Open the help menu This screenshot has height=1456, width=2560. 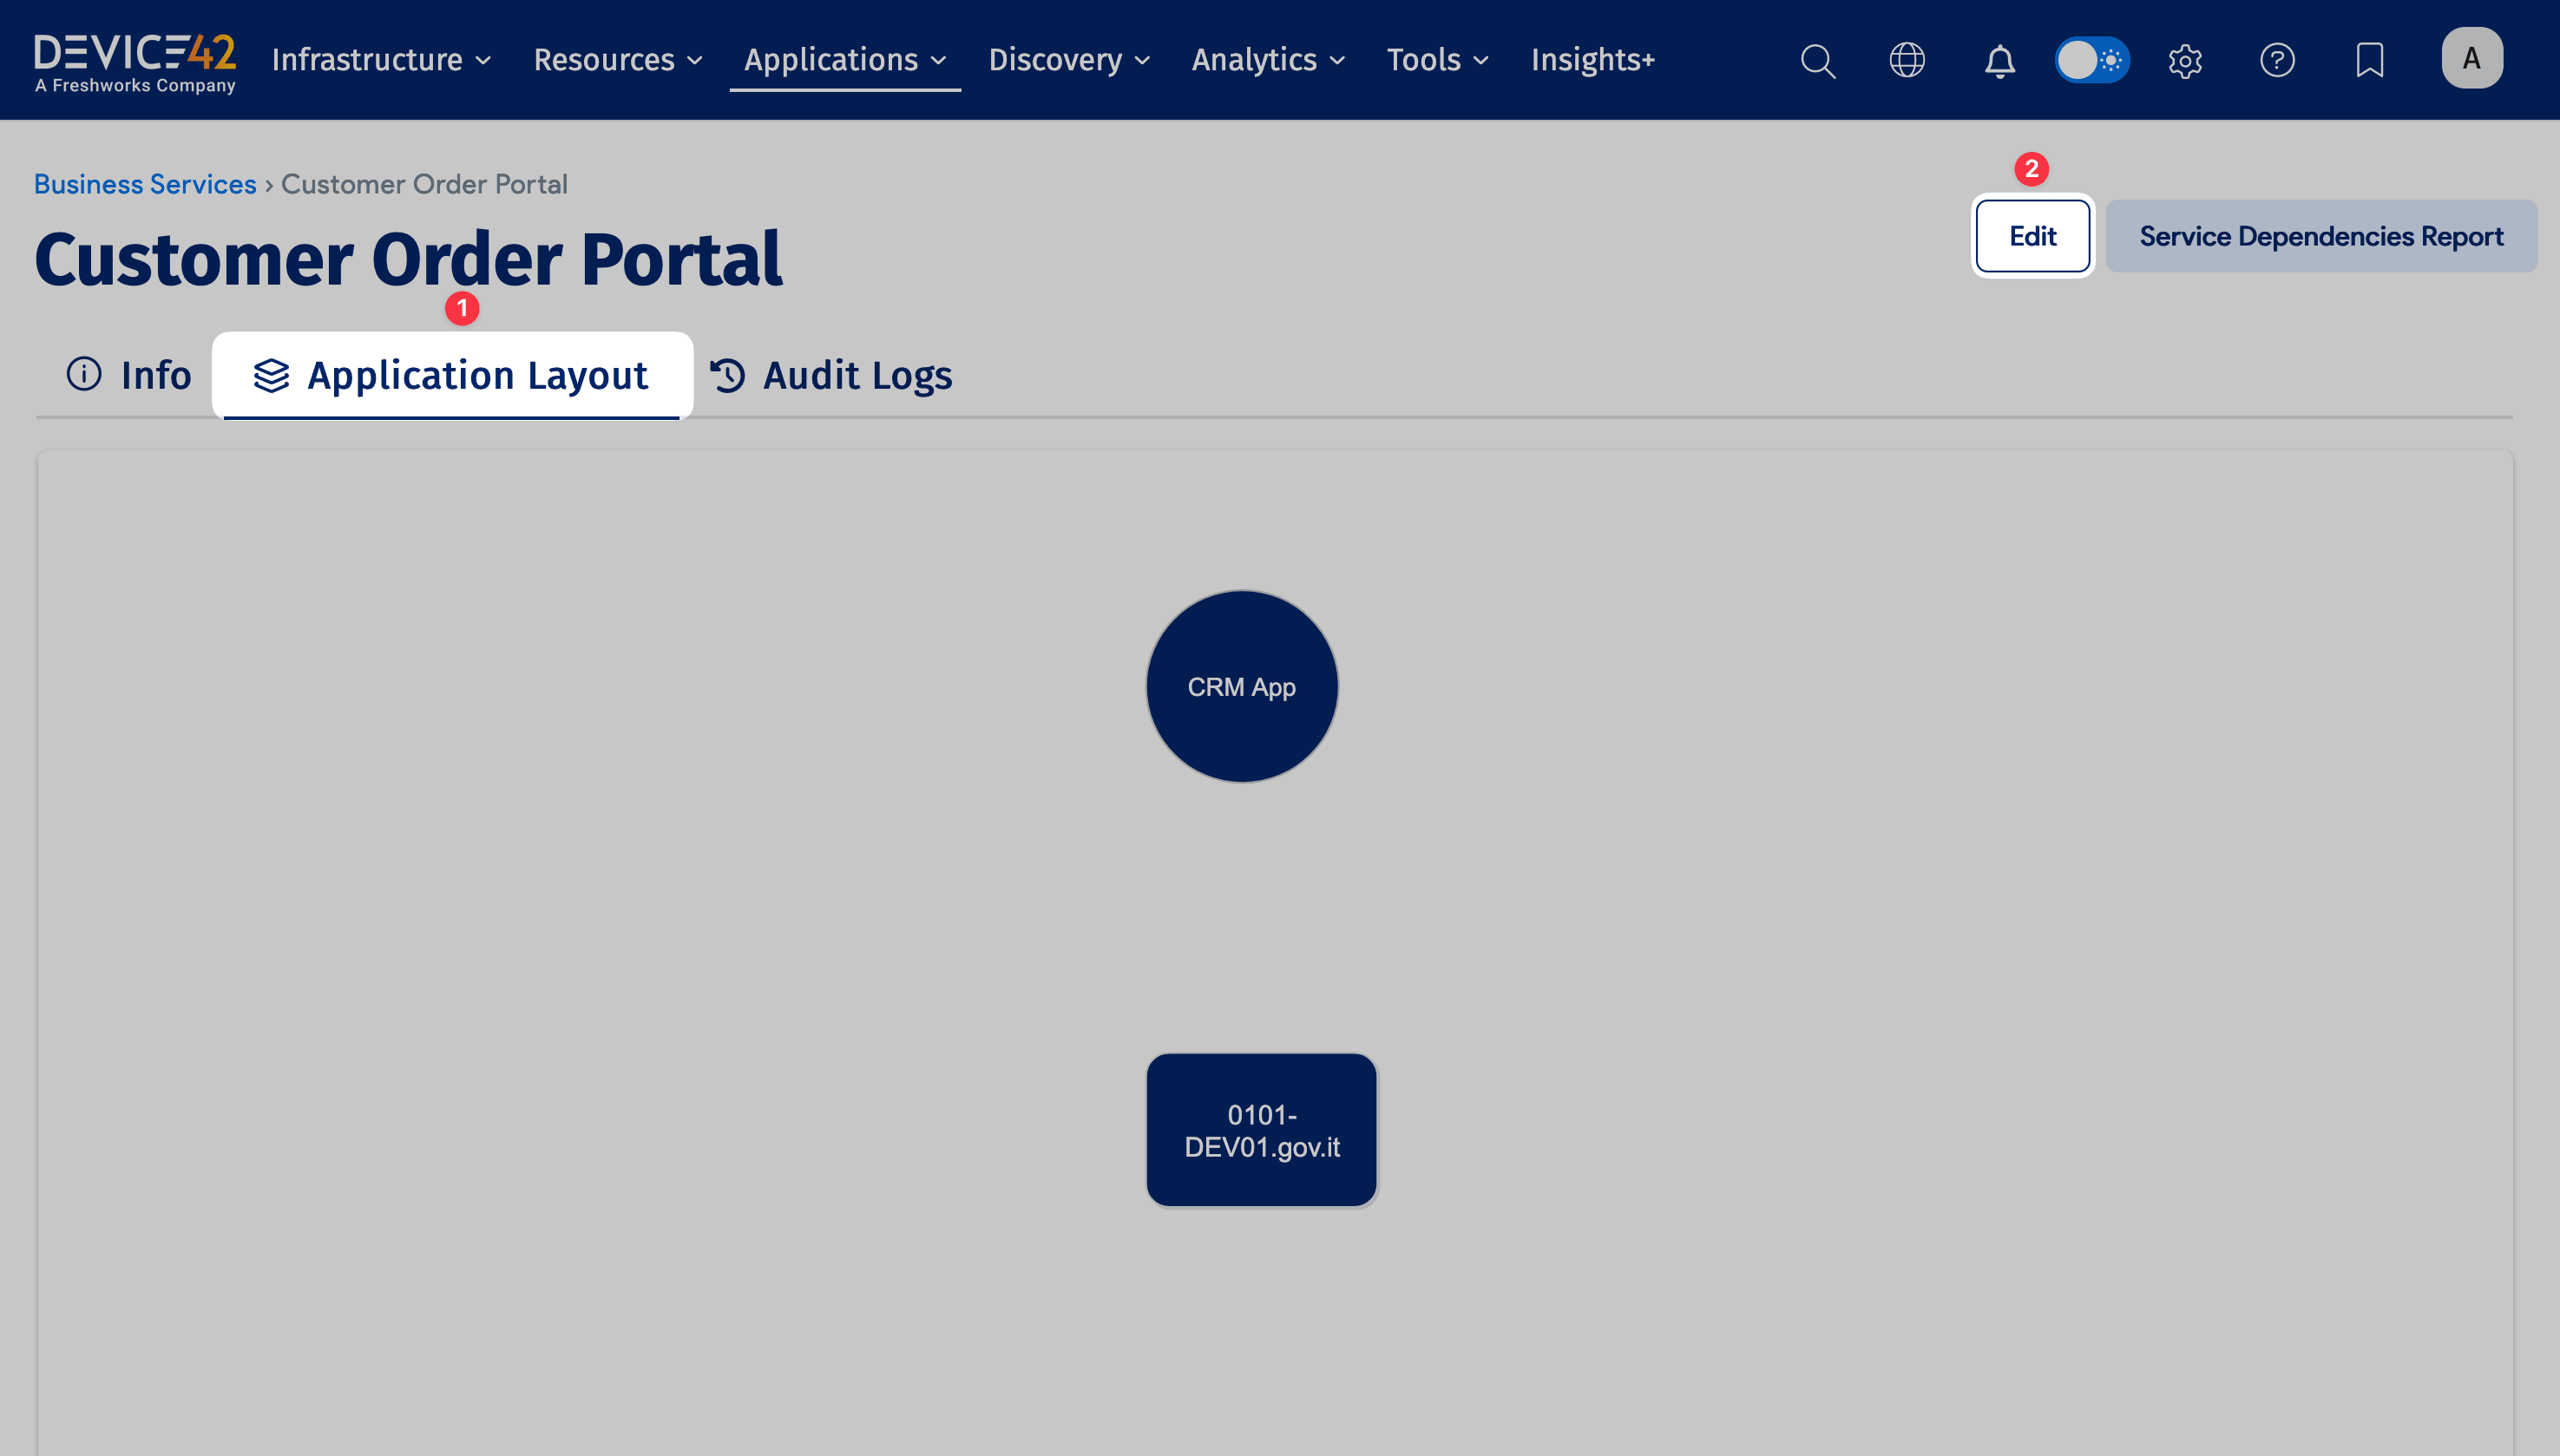point(2278,61)
